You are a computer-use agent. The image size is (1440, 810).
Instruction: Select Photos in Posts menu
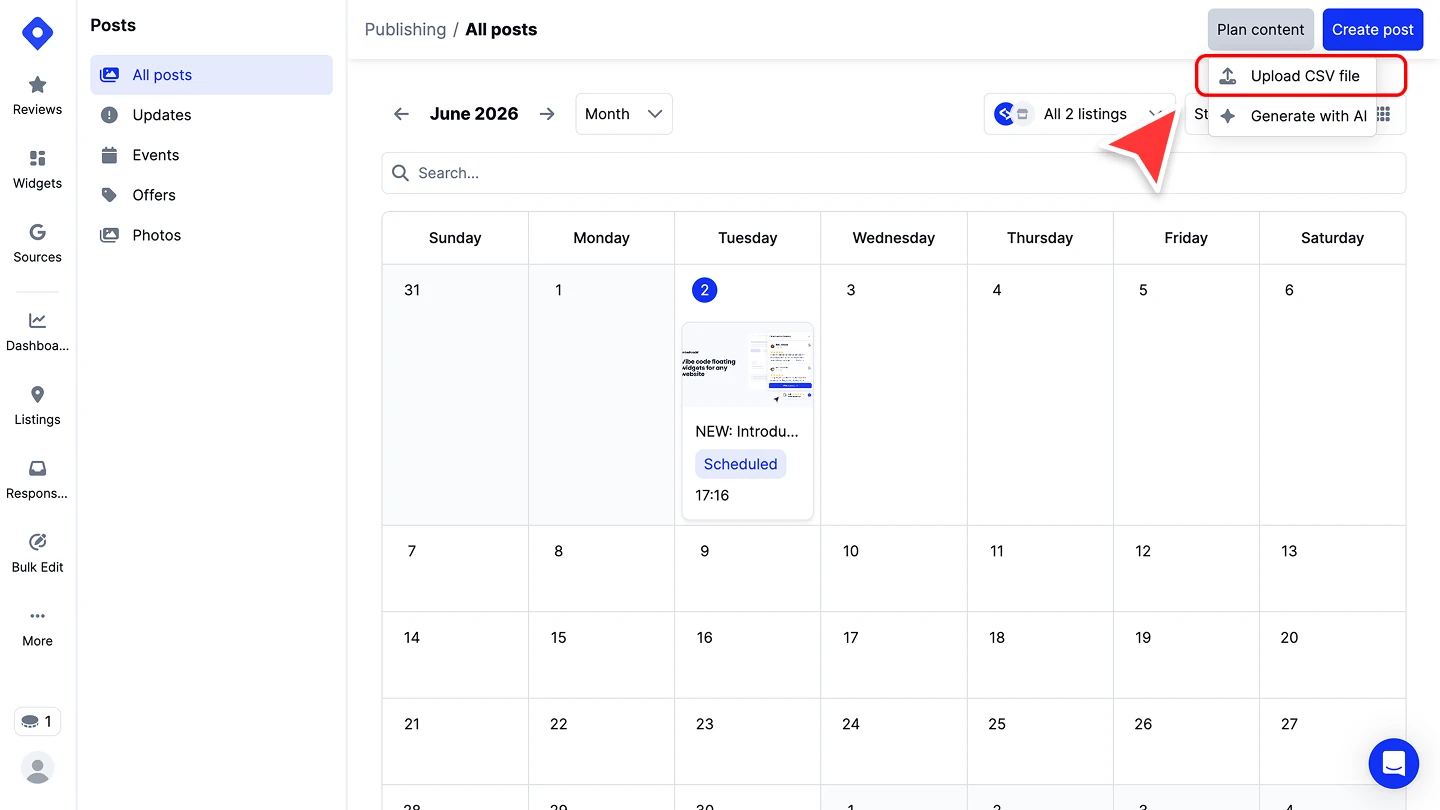pyautogui.click(x=211, y=235)
